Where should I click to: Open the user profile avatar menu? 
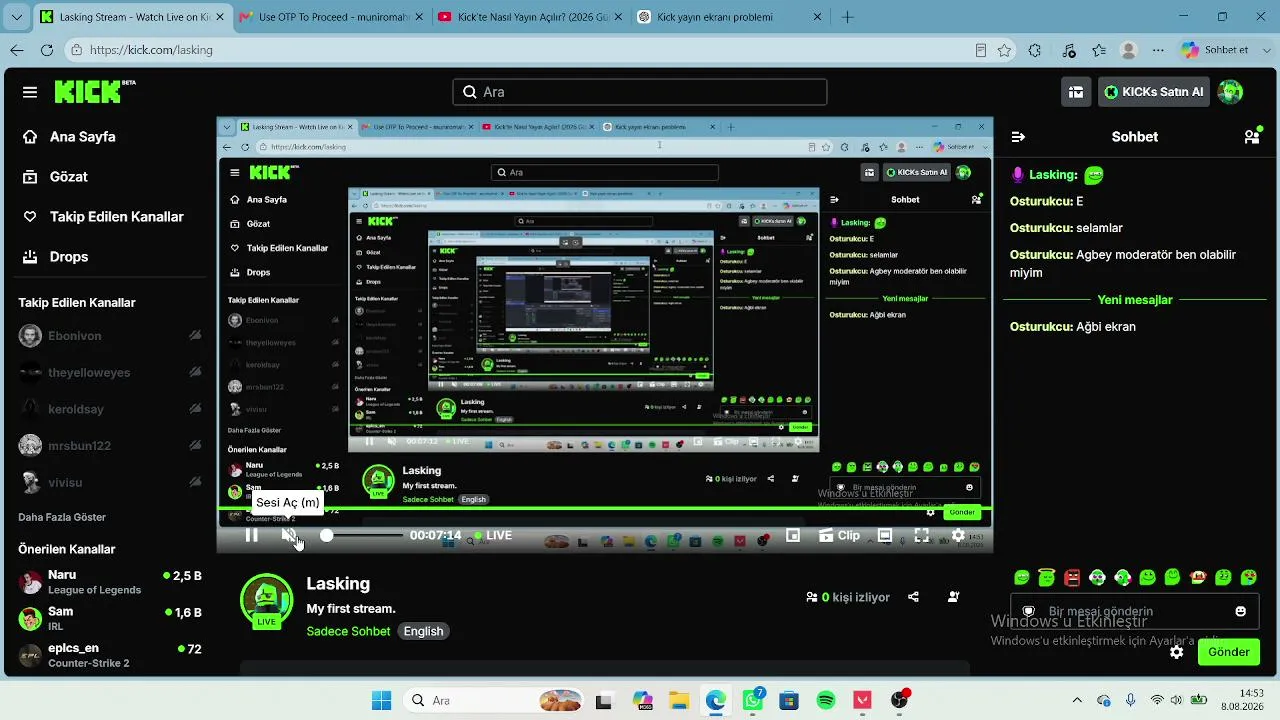pyautogui.click(x=1231, y=92)
